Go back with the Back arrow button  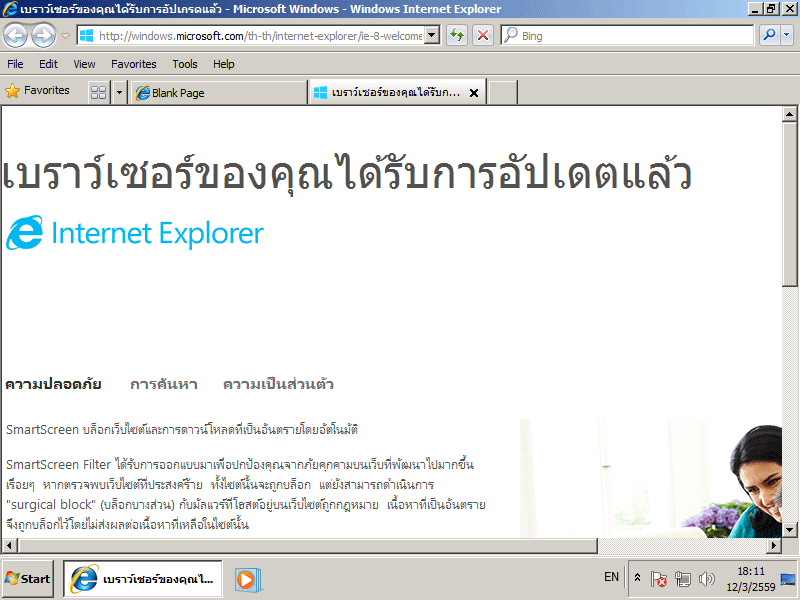point(16,35)
